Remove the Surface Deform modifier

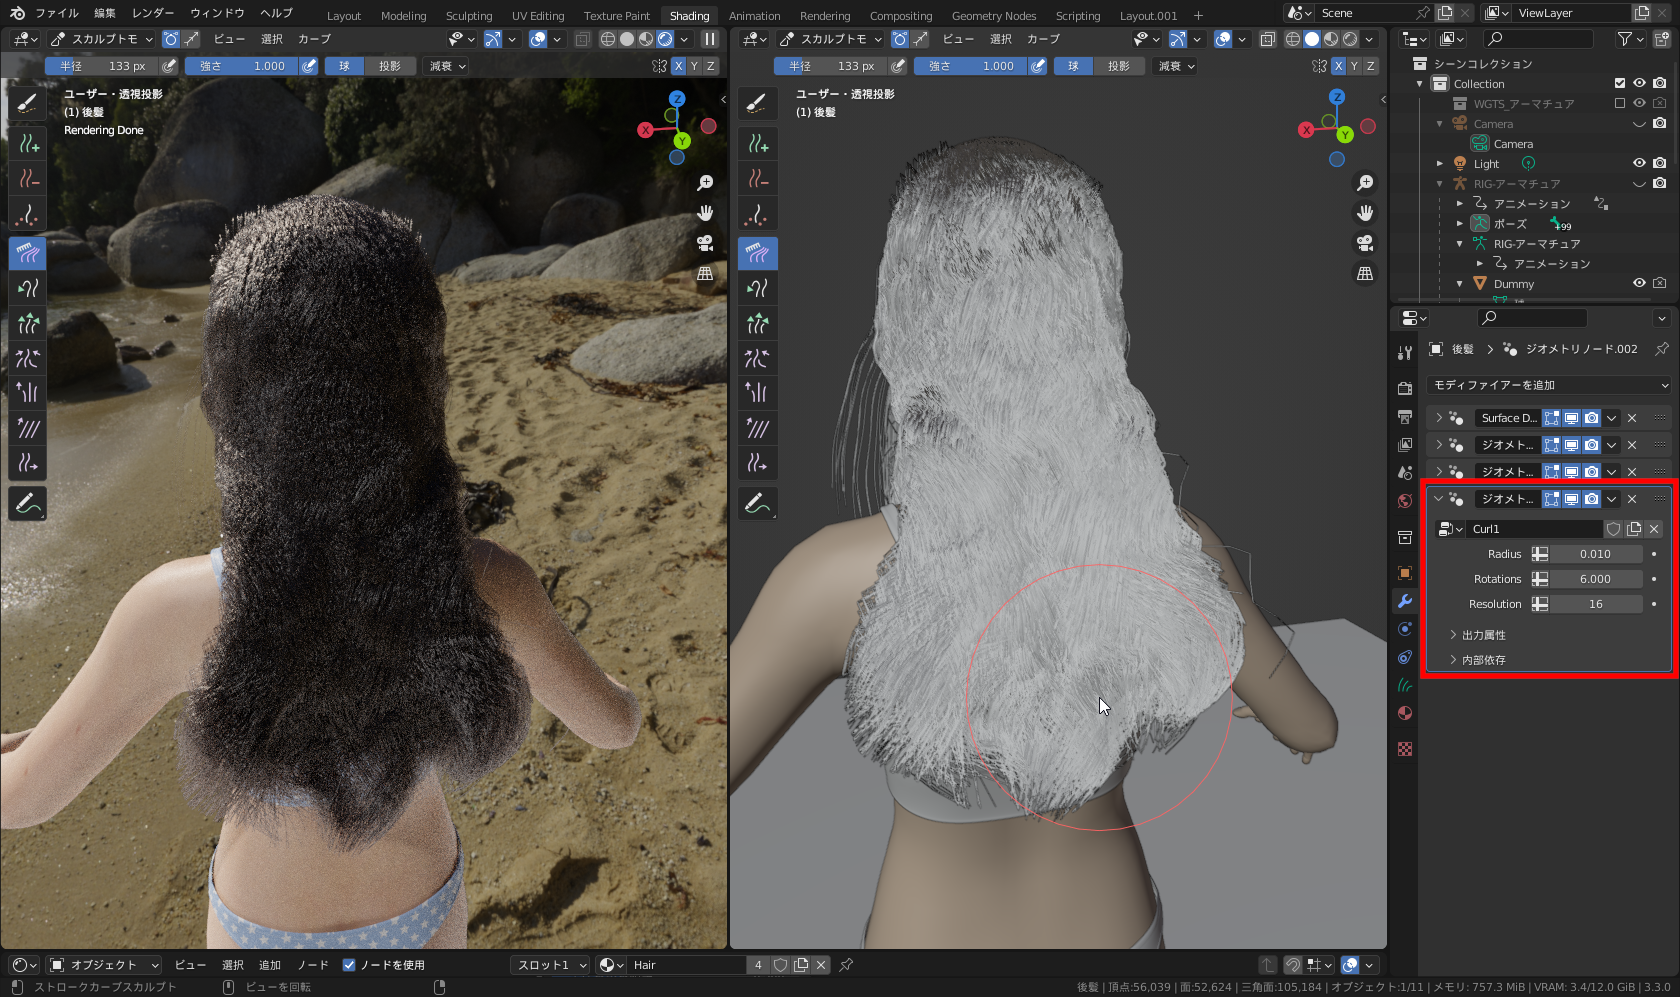click(x=1632, y=418)
